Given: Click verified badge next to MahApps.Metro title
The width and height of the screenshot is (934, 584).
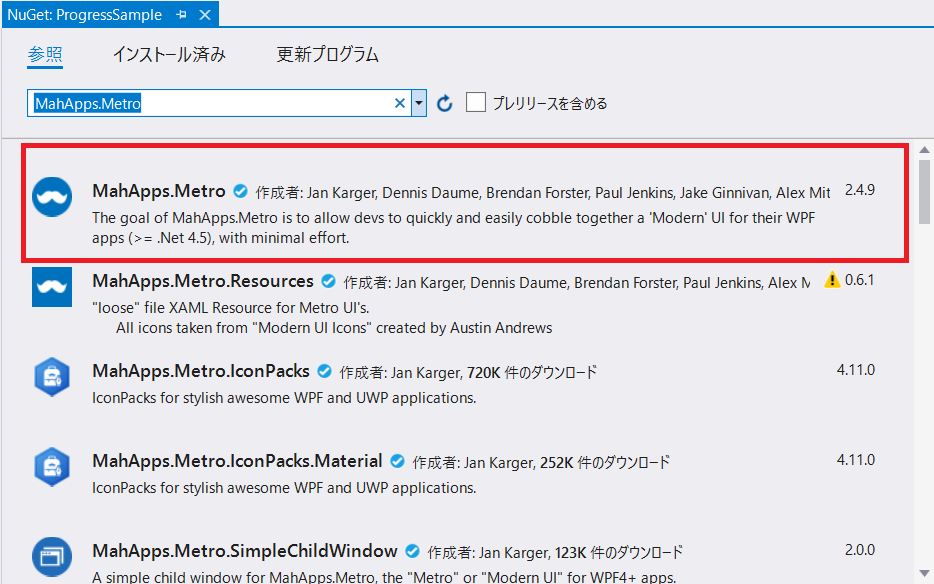Looking at the screenshot, I should (x=240, y=191).
